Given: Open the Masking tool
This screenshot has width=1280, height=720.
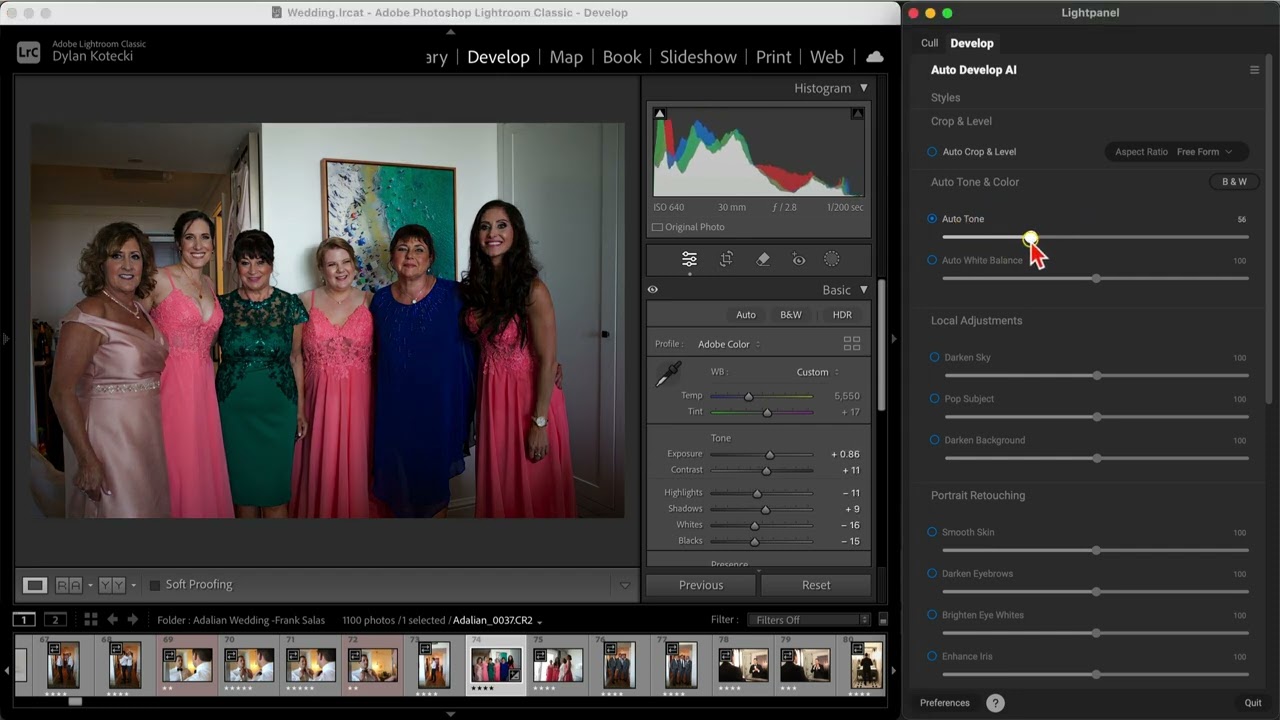Looking at the screenshot, I should pos(831,259).
